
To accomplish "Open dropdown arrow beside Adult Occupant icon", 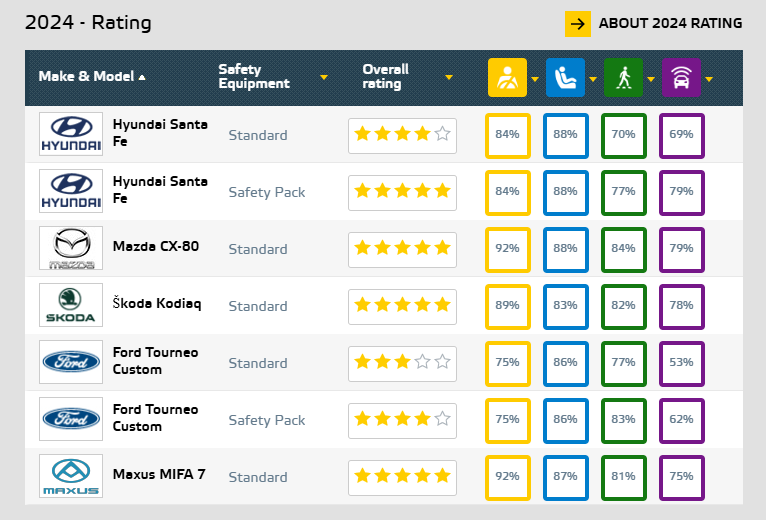I will click(x=535, y=79).
